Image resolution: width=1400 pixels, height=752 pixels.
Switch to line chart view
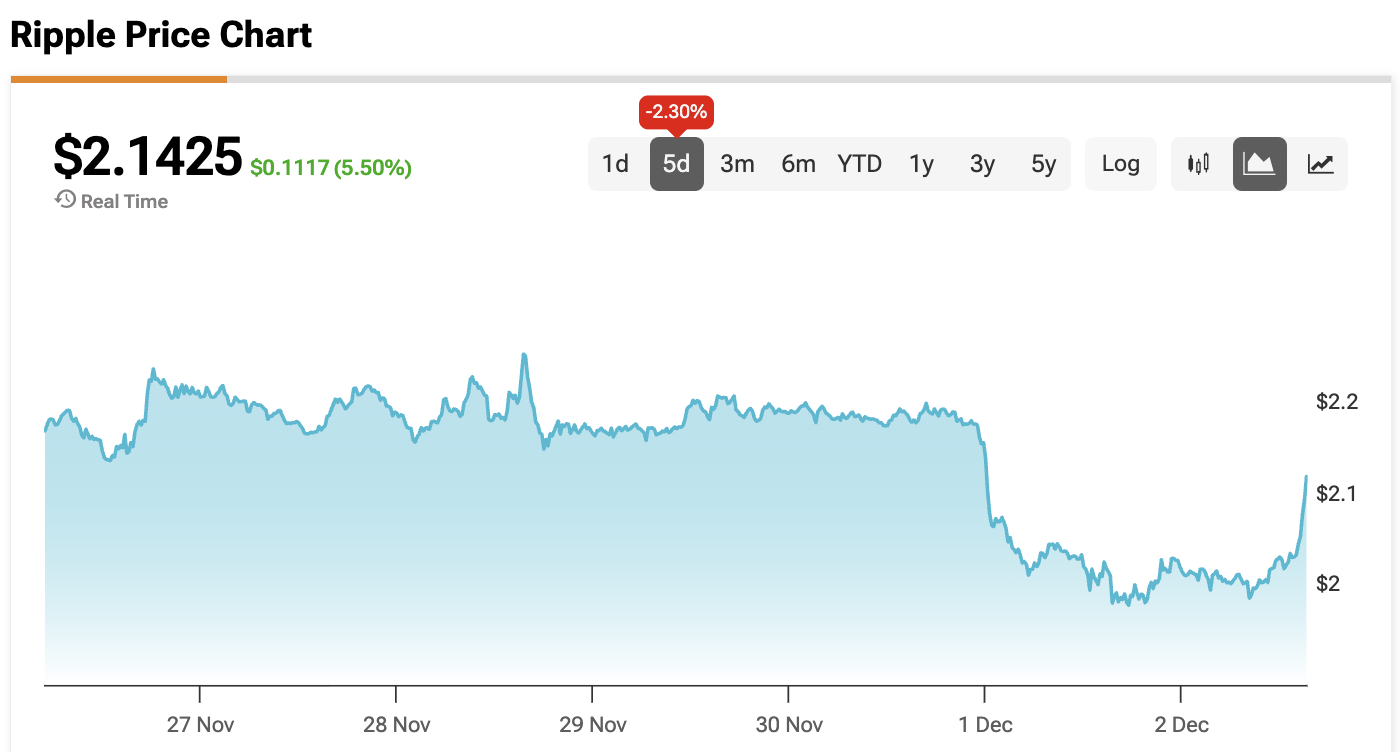1320,164
